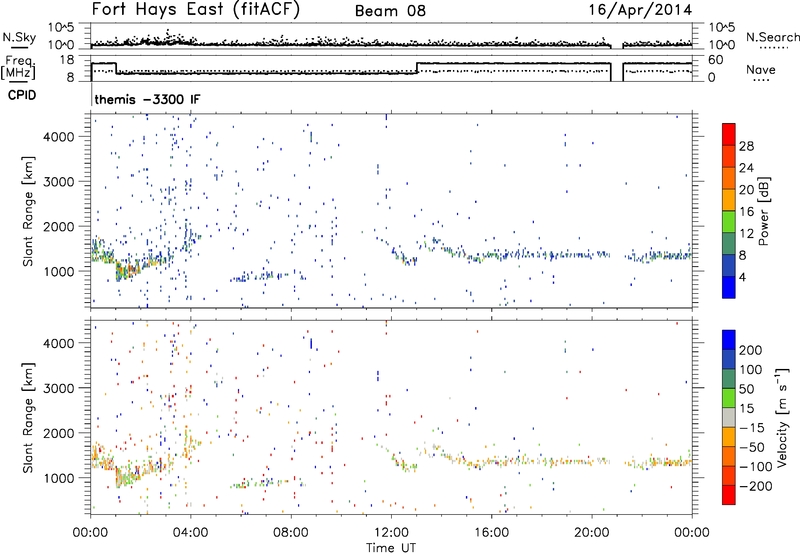
Task: Click the "N.Sky" legend label
Action: 19,37
